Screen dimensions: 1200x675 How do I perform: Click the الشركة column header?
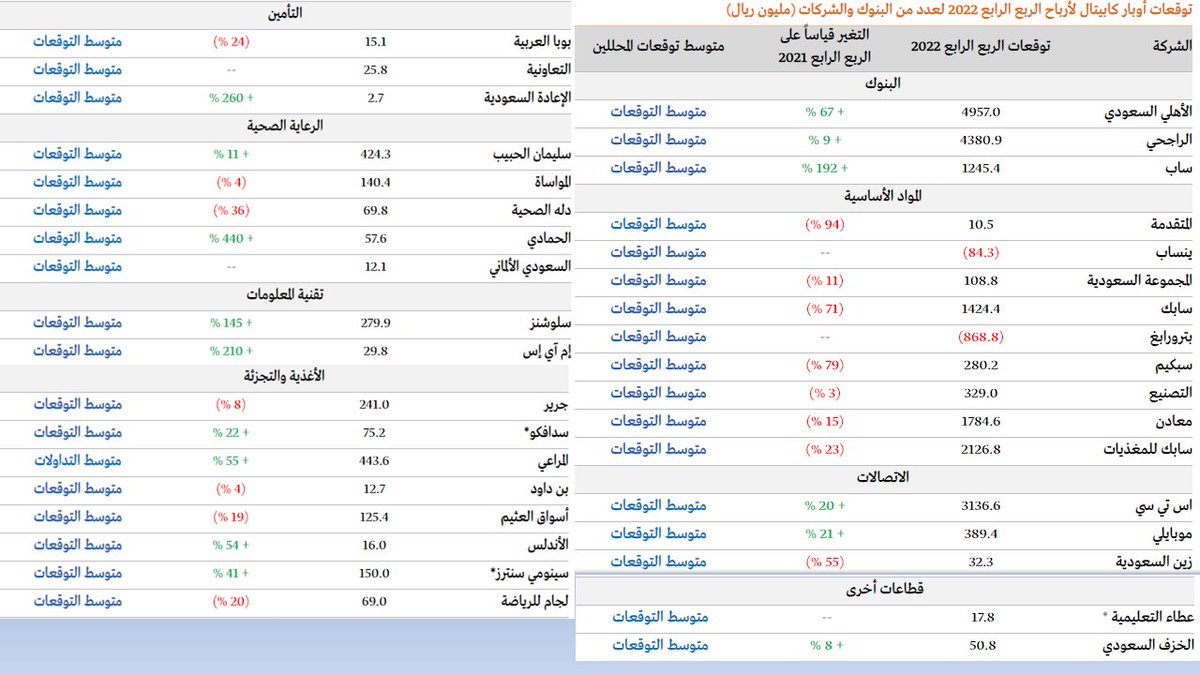tap(1170, 46)
